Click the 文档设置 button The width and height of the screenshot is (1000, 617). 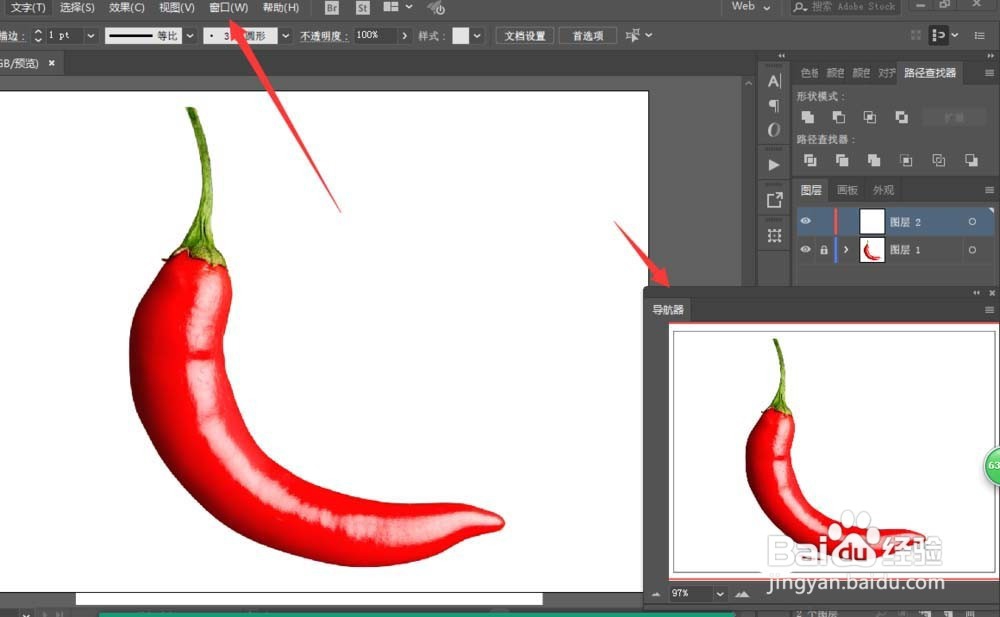click(x=525, y=36)
